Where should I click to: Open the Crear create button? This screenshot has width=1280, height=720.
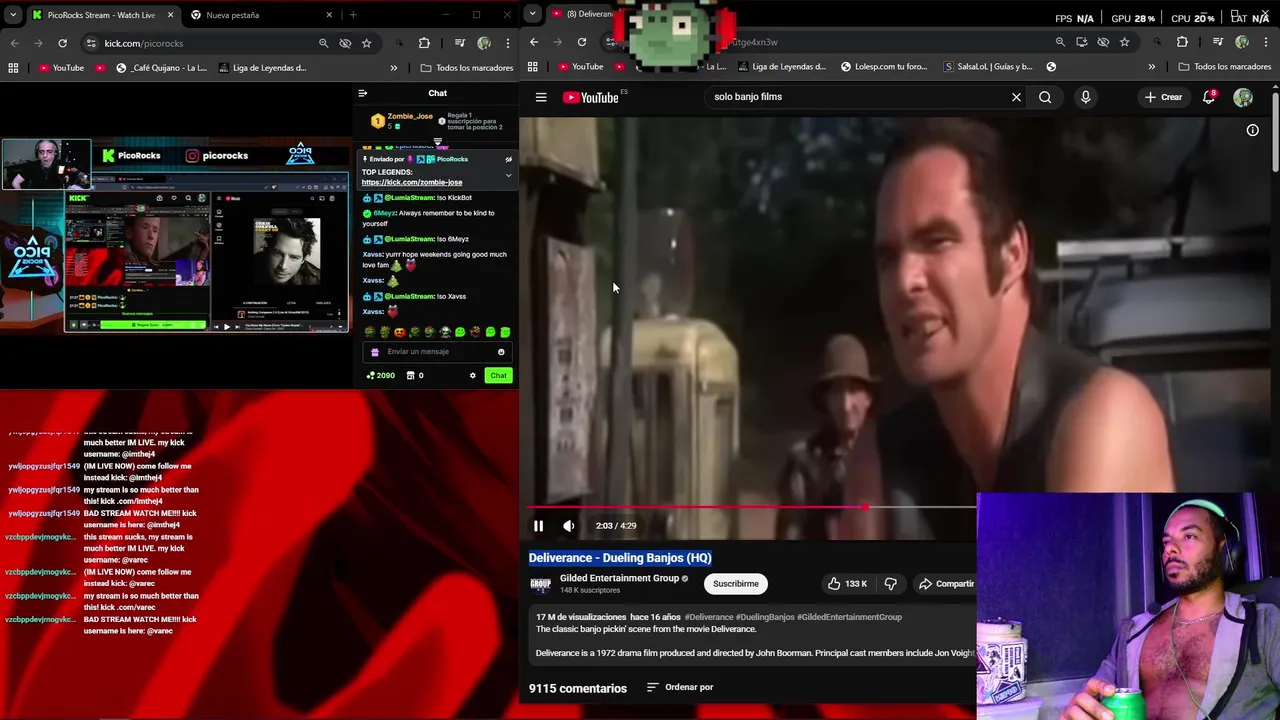coord(1164,97)
